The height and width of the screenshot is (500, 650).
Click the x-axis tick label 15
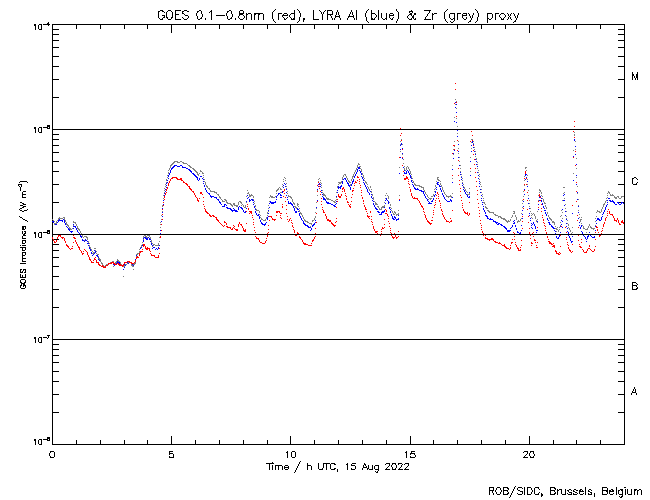(x=409, y=454)
